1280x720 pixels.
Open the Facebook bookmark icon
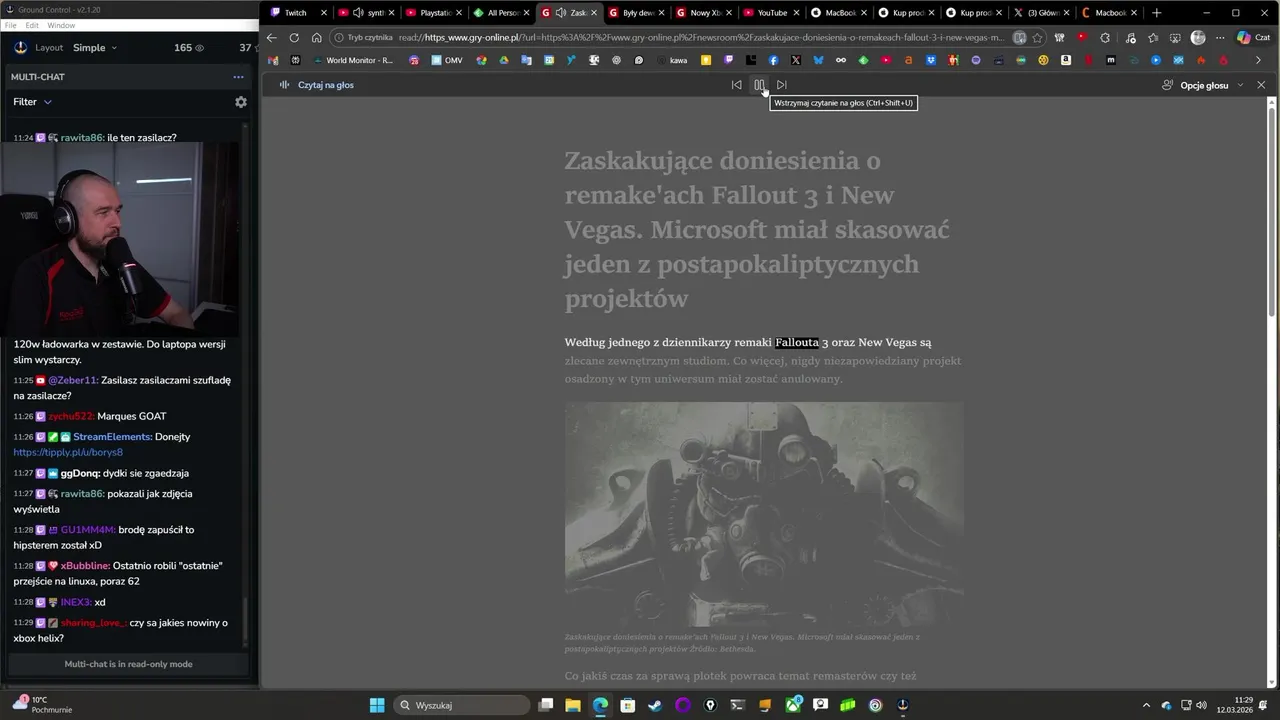click(x=773, y=60)
